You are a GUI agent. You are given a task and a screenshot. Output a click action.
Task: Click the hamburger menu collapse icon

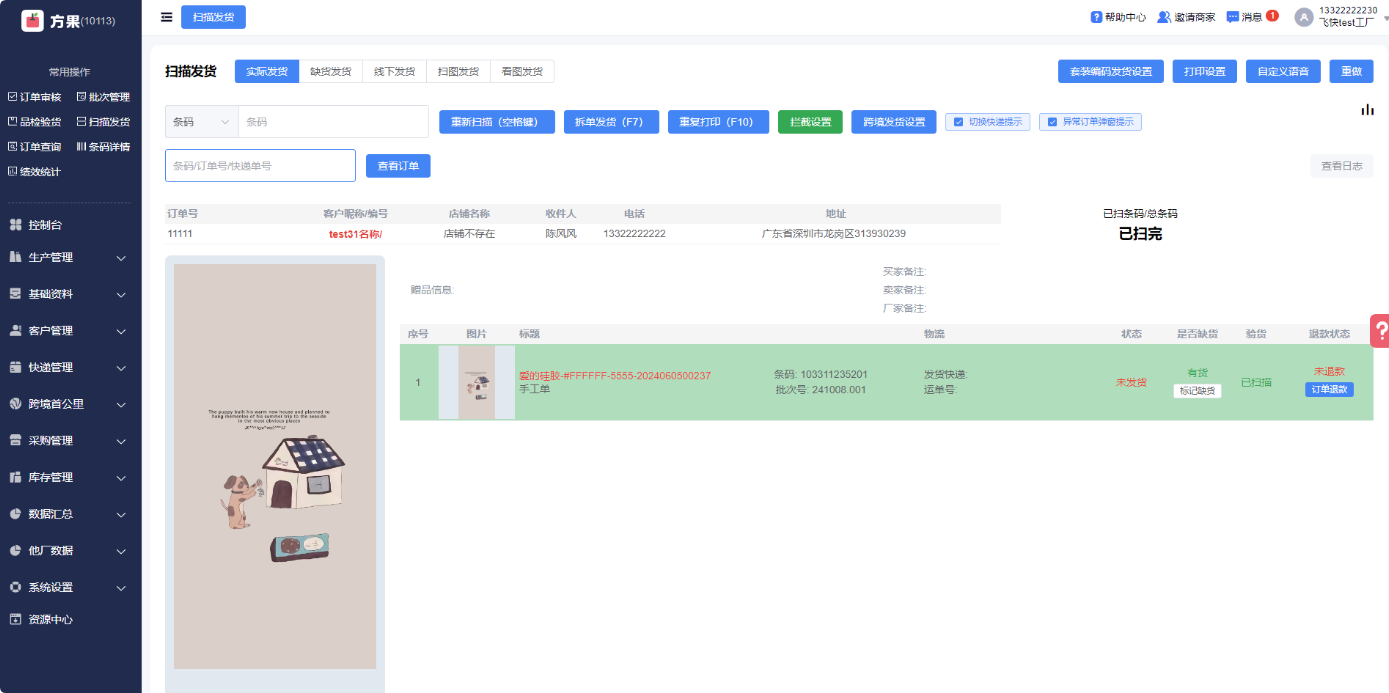coord(166,17)
